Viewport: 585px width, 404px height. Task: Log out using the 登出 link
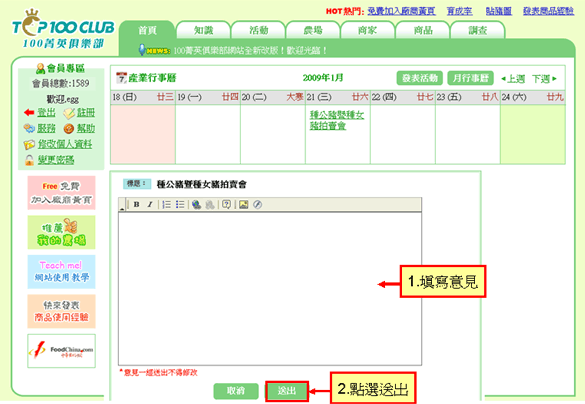46,113
